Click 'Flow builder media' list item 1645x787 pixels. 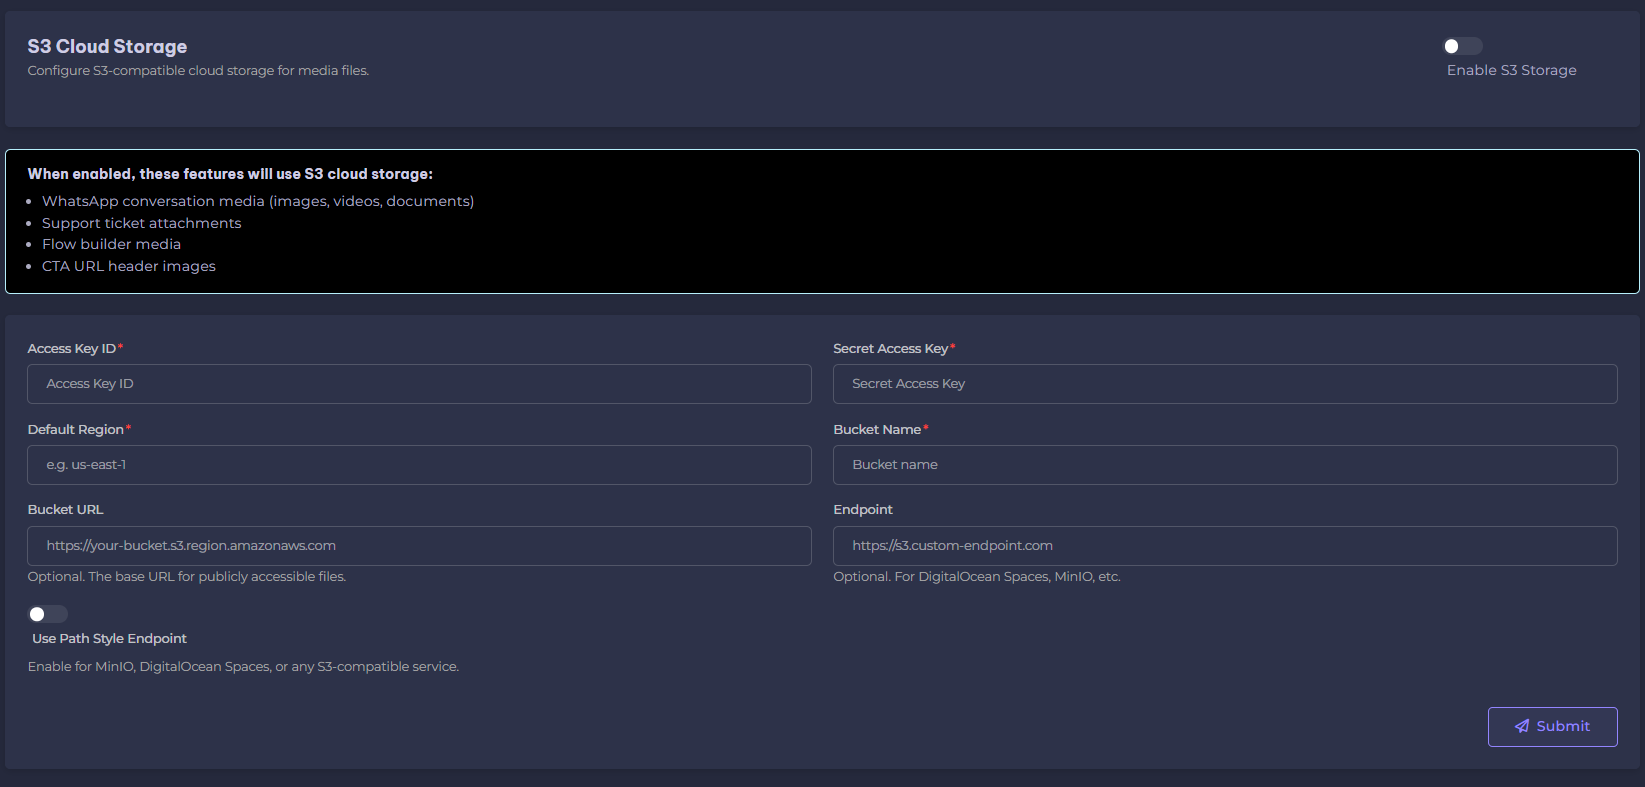(x=111, y=244)
